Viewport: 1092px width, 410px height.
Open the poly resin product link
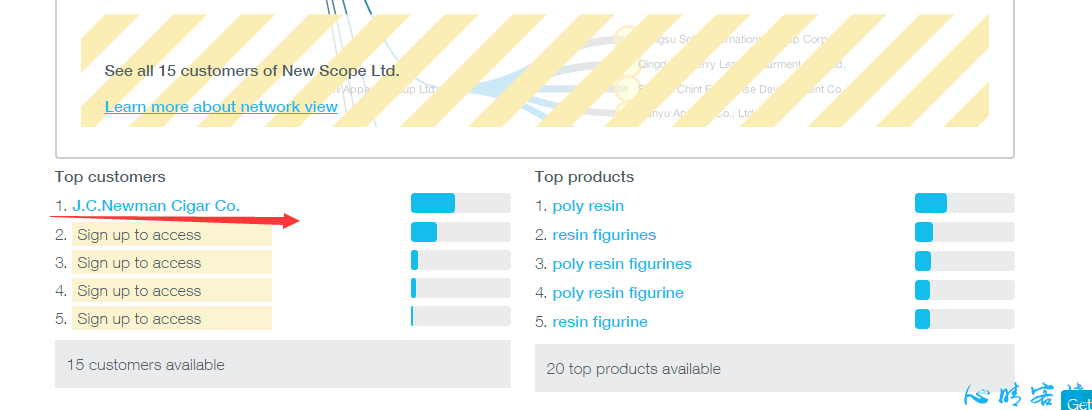[588, 206]
